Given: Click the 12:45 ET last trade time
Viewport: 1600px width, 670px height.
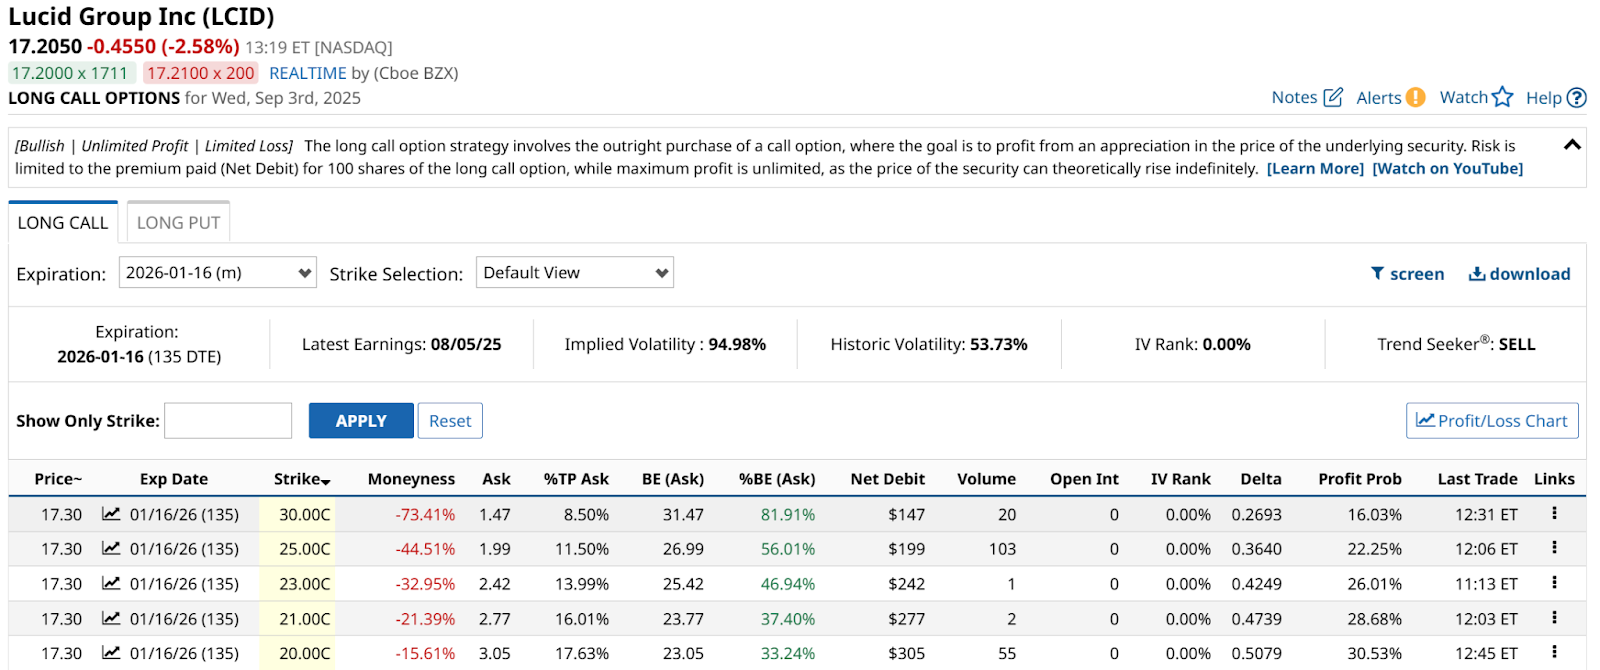Looking at the screenshot, I should pos(1486,653).
